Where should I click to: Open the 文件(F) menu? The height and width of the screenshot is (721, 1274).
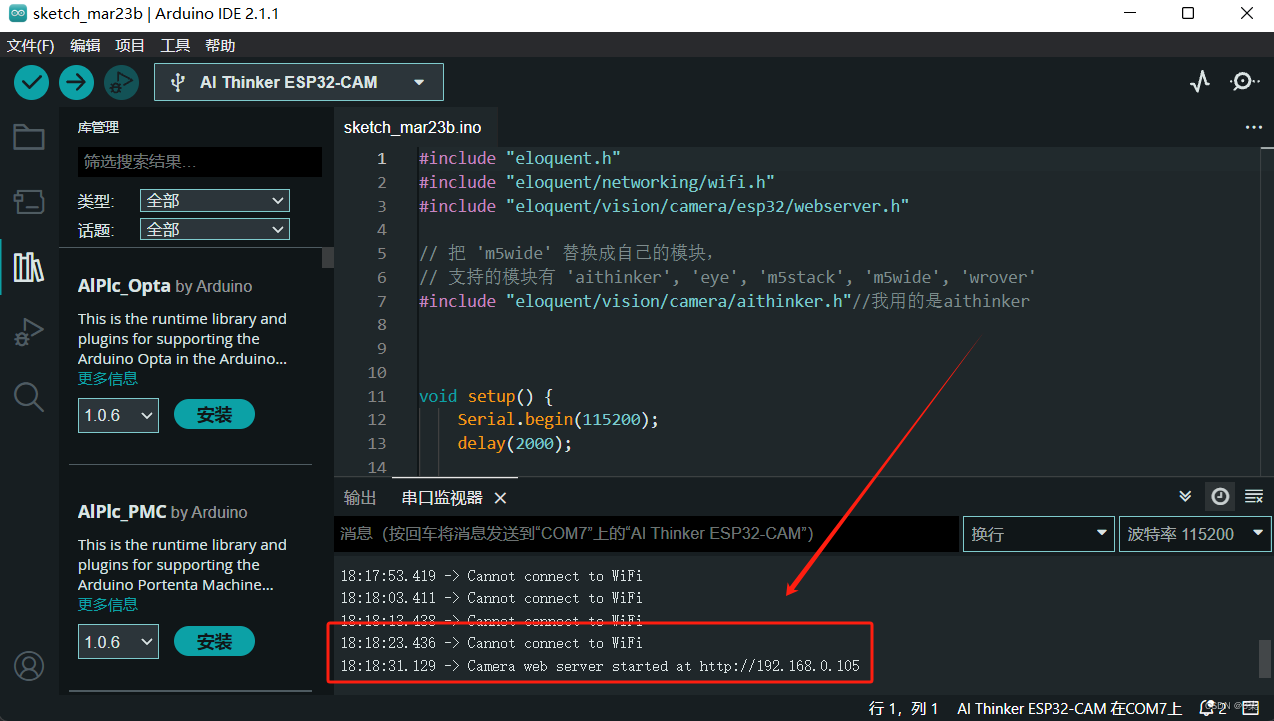click(30, 46)
